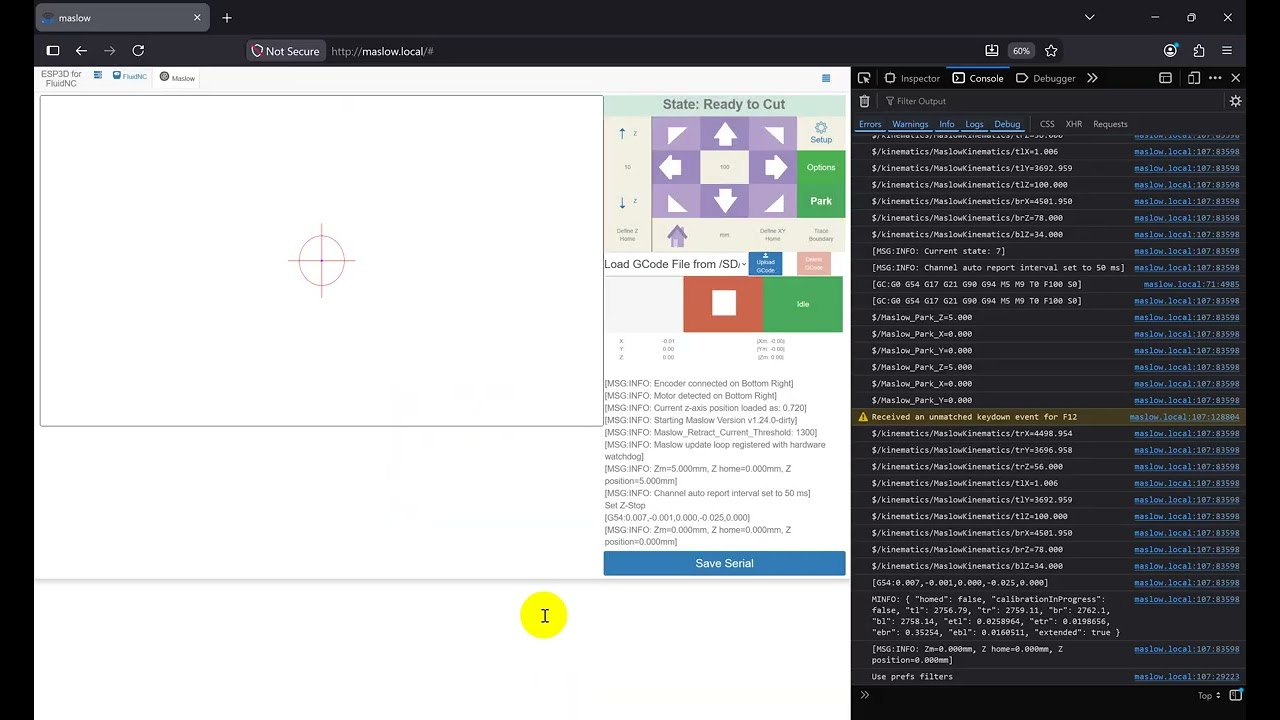This screenshot has height=720, width=1280.
Task: Toggle Debug console filter
Action: click(1007, 124)
